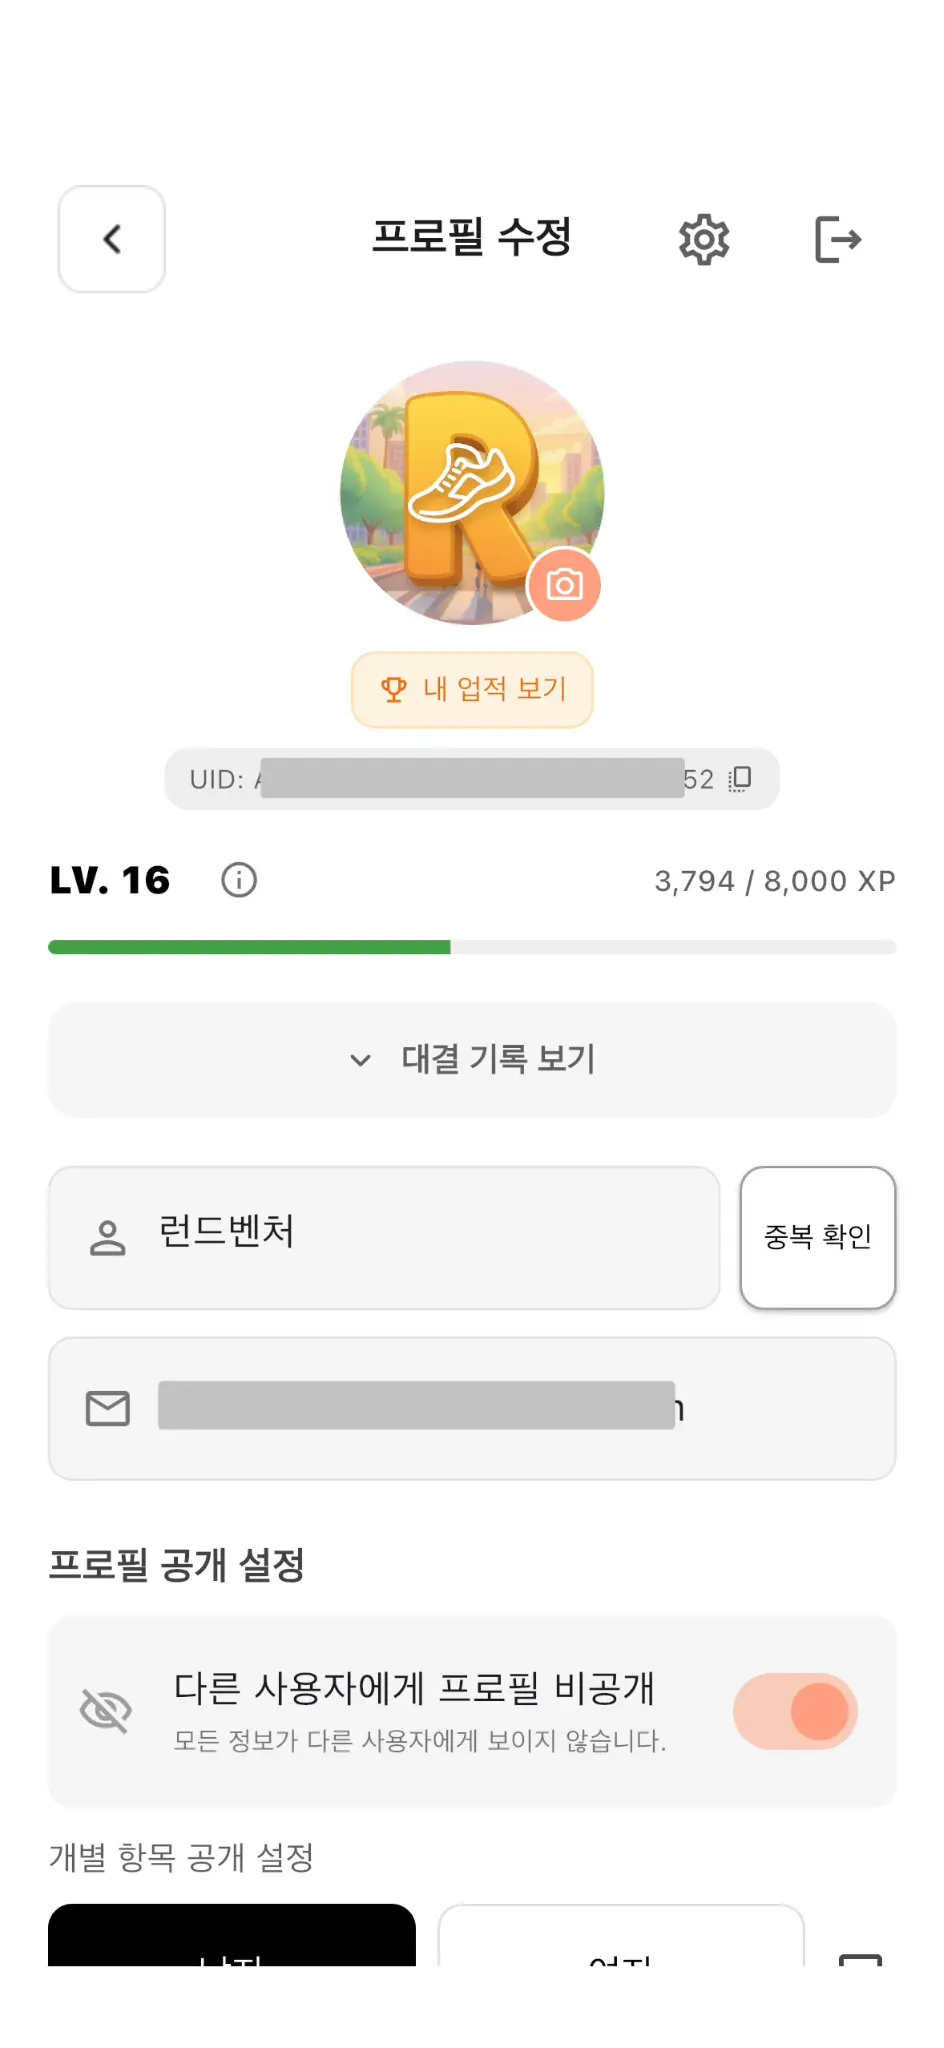Copy UID with the copy icon
Viewport: 944px width, 2048px height.
(739, 779)
